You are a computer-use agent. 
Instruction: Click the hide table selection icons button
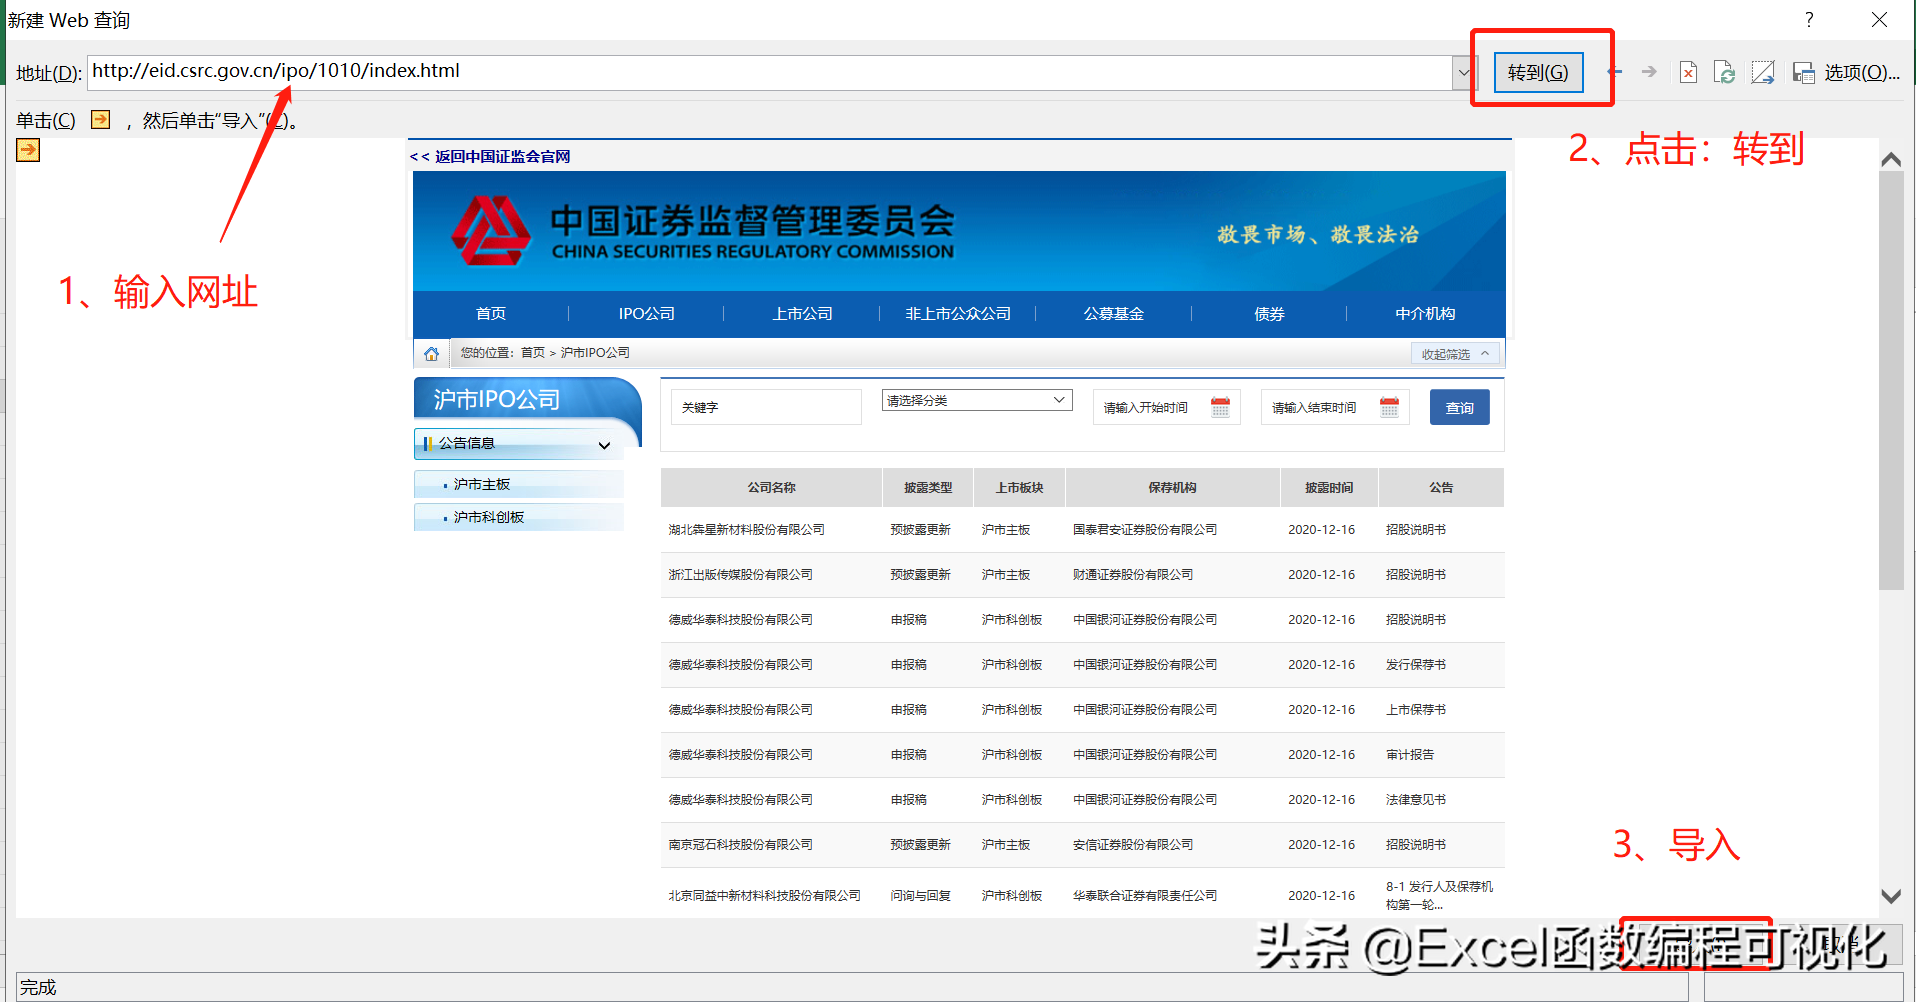pyautogui.click(x=1762, y=72)
